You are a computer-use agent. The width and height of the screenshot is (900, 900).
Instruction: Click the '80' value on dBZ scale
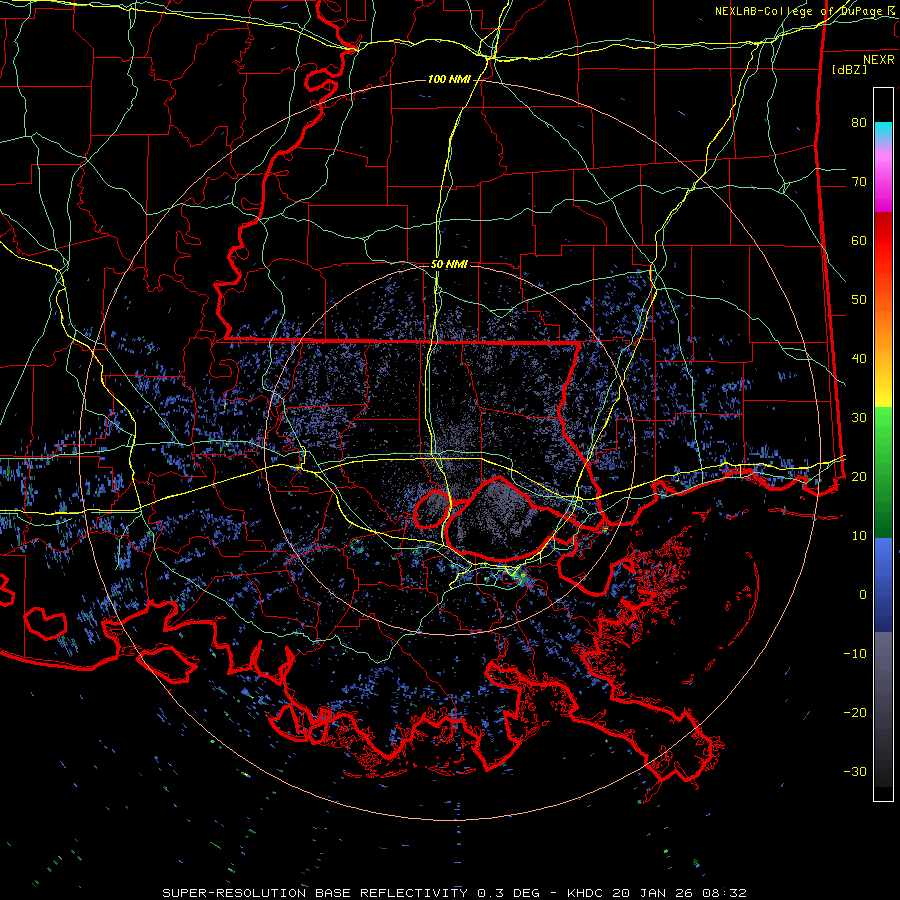click(x=859, y=123)
